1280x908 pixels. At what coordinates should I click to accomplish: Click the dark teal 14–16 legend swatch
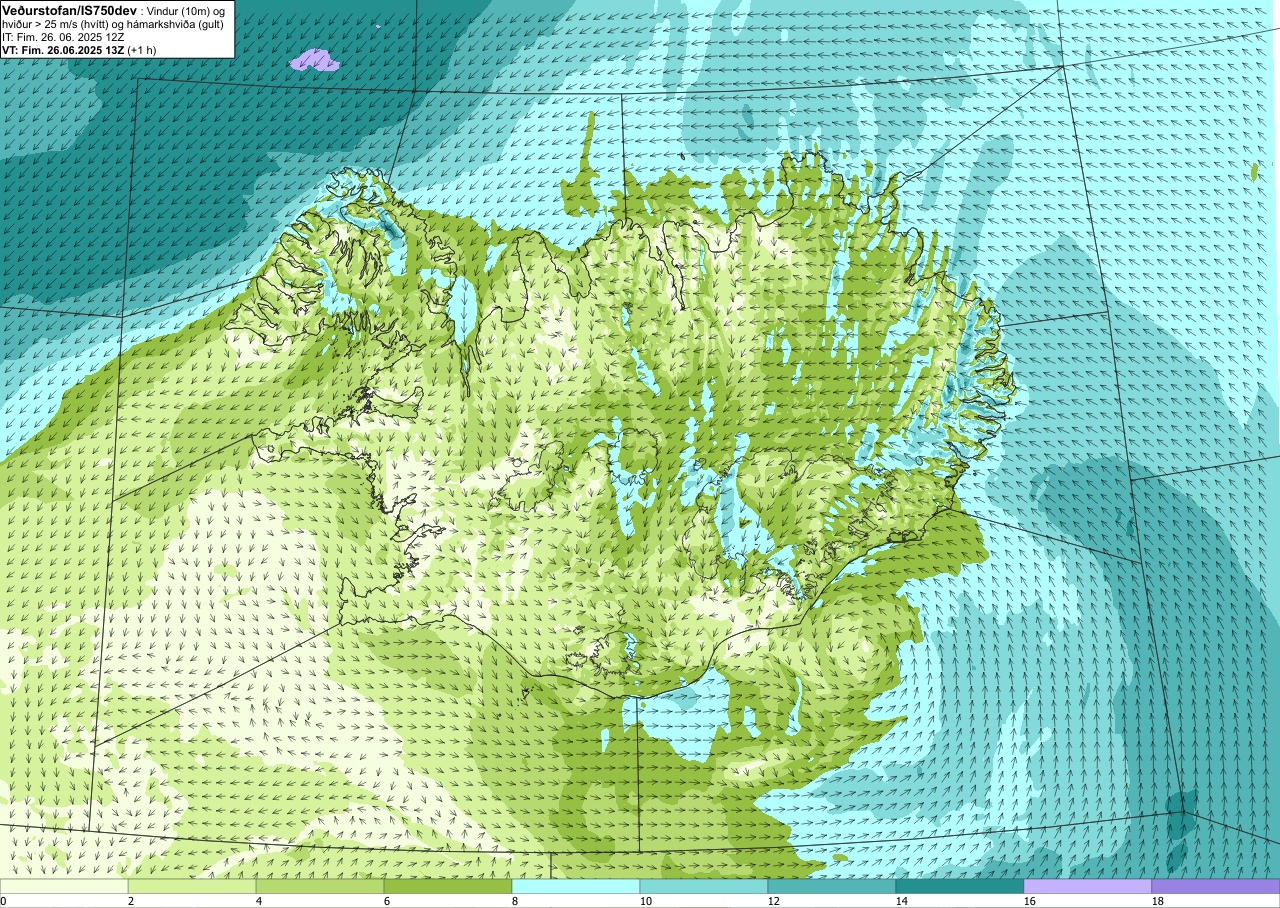coord(960,886)
